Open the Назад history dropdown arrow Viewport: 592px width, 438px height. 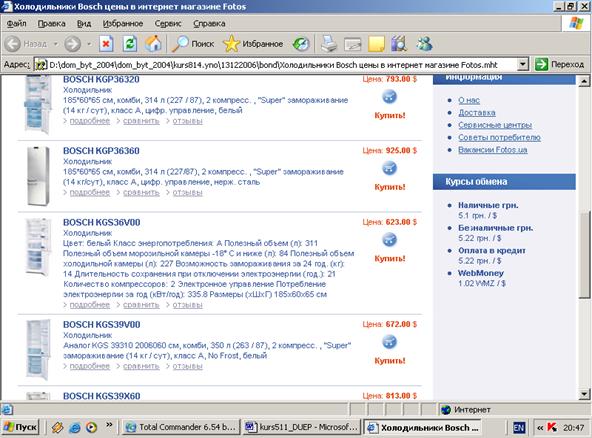tap(56, 44)
